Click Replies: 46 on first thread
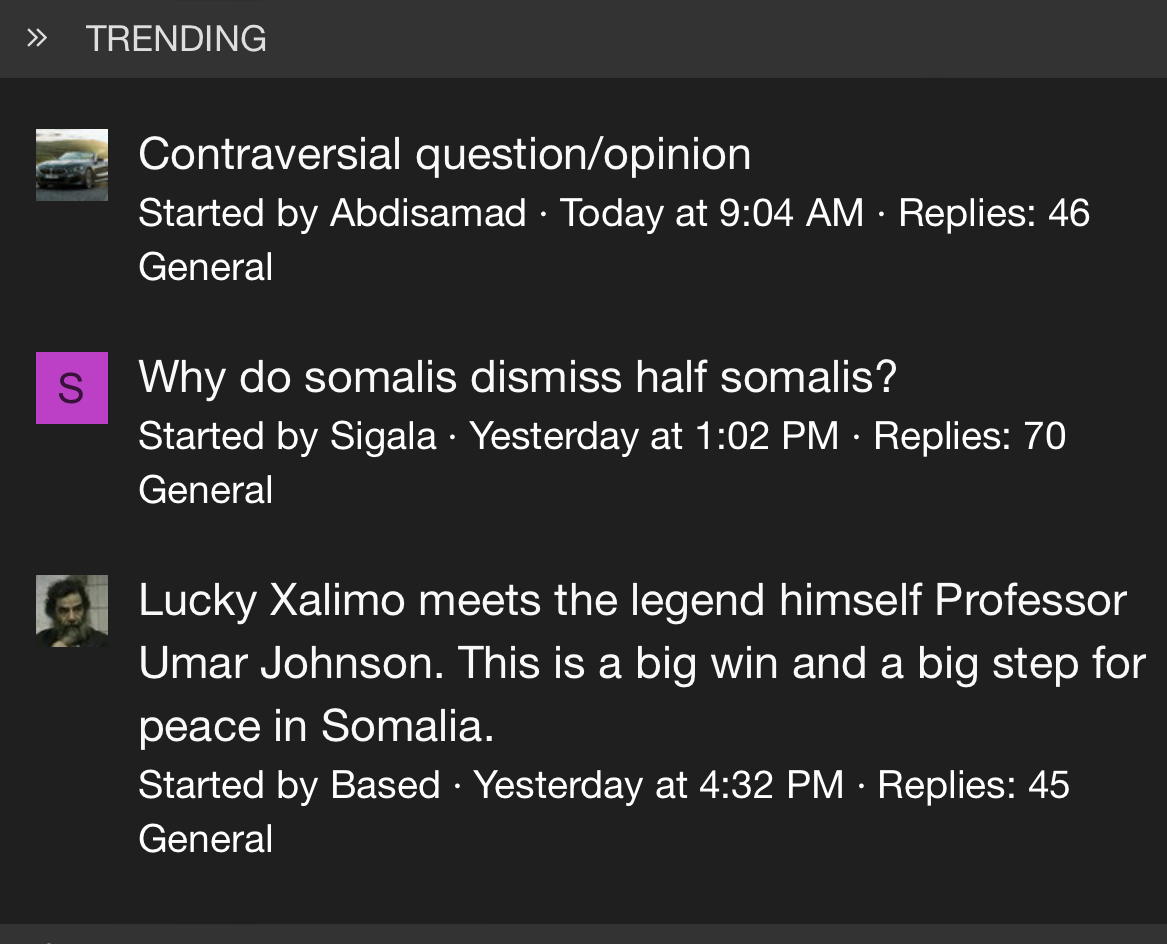This screenshot has height=944, width=1167. tap(994, 213)
